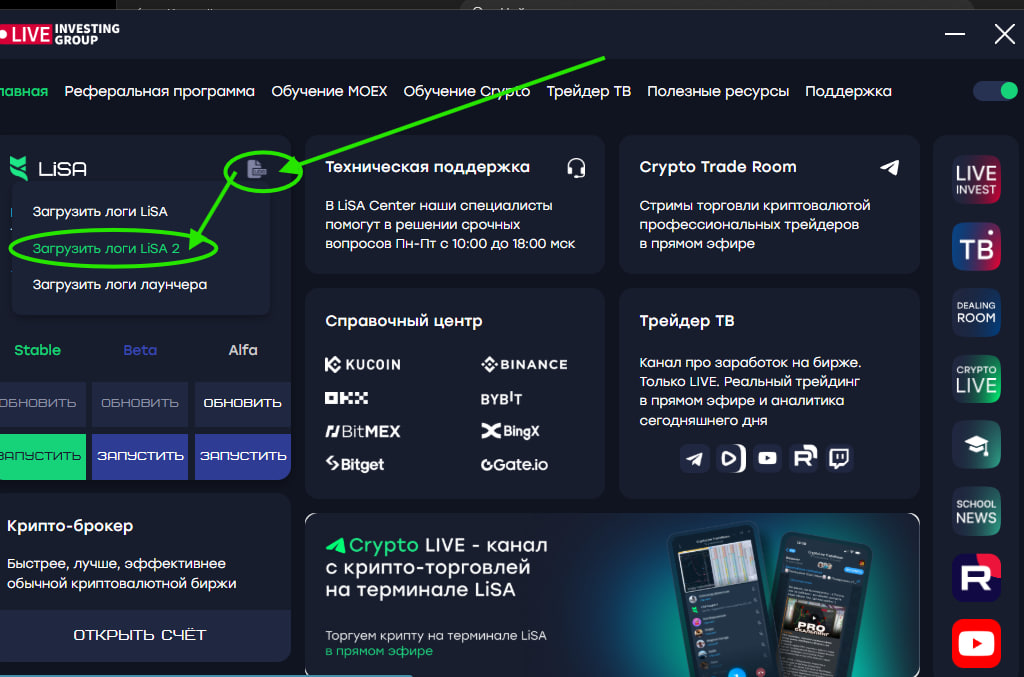Viewport: 1024px width, 677px height.
Task: Open the Обучение Crypto tab
Action: tap(467, 91)
